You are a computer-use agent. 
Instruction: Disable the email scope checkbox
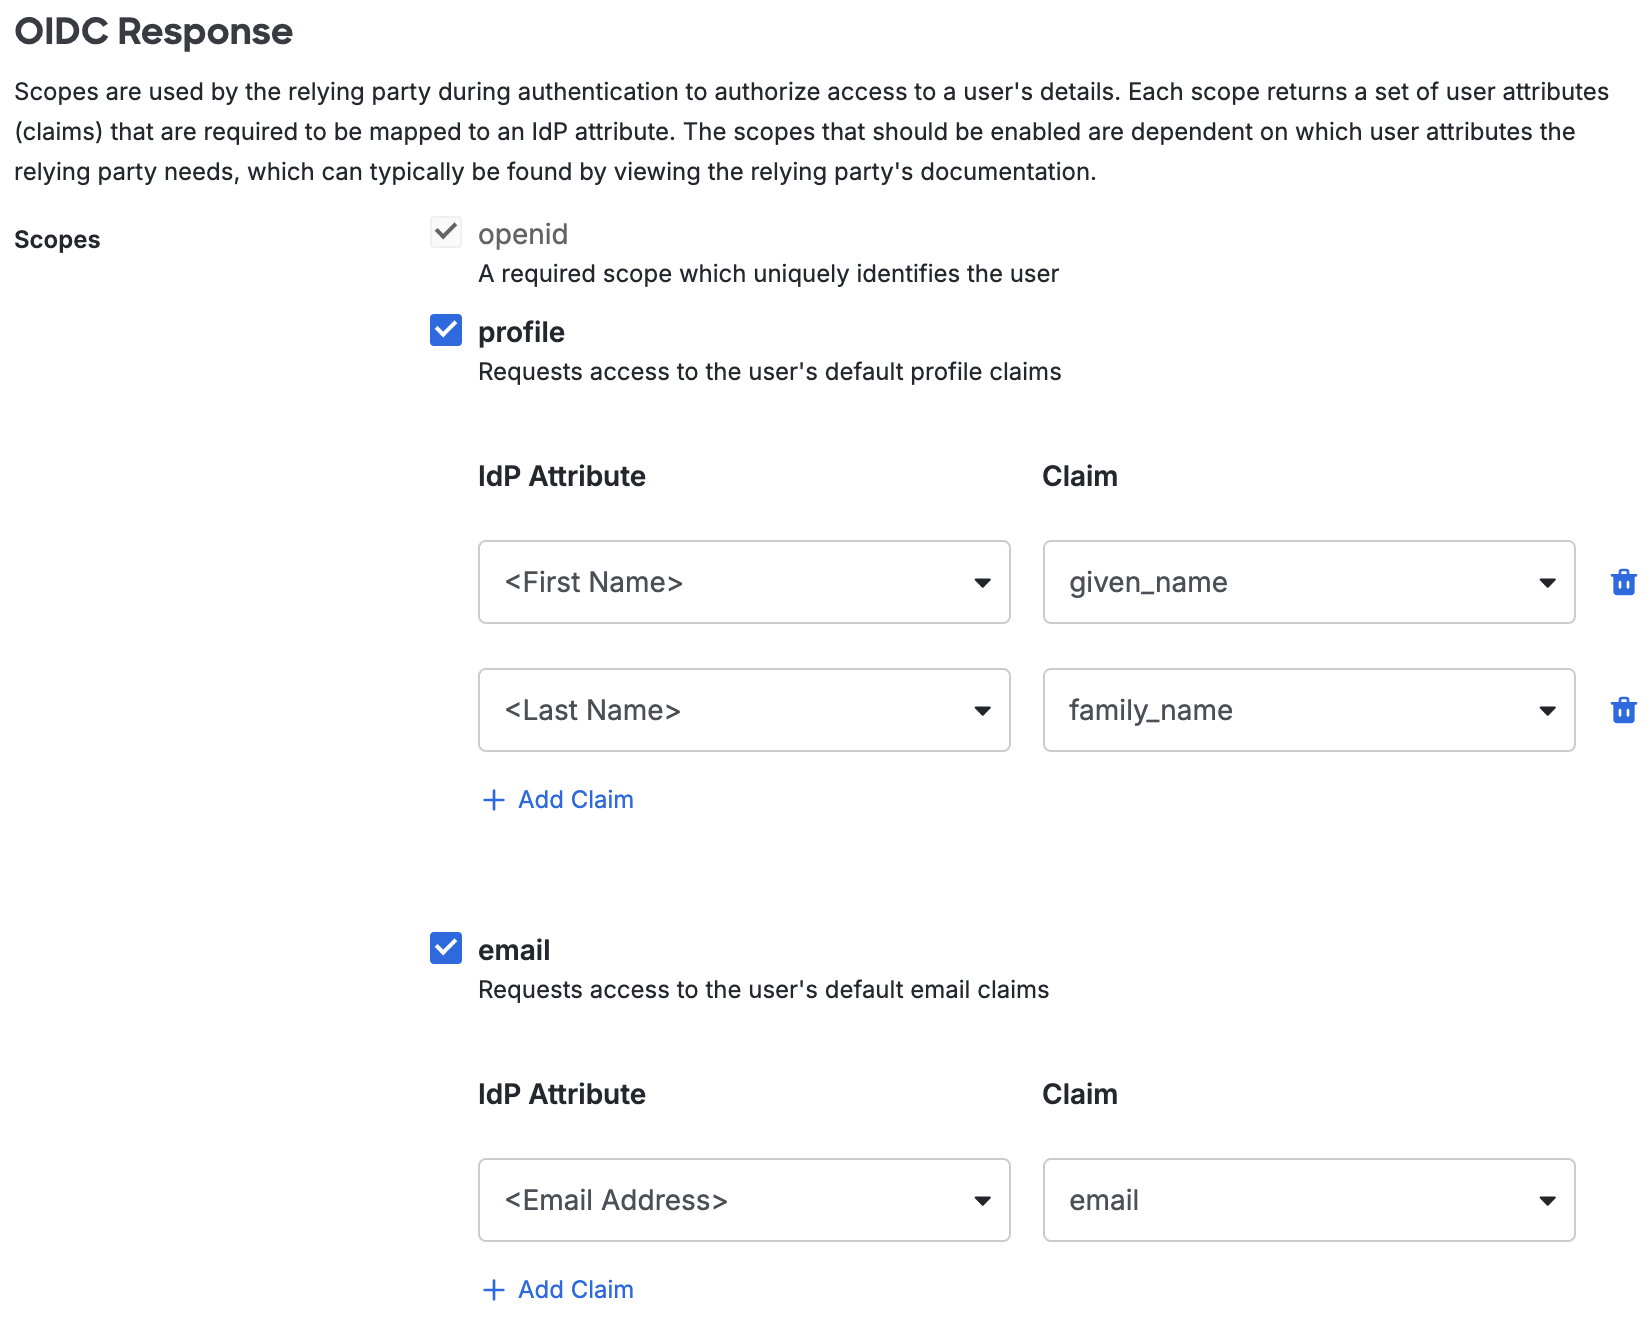445,948
